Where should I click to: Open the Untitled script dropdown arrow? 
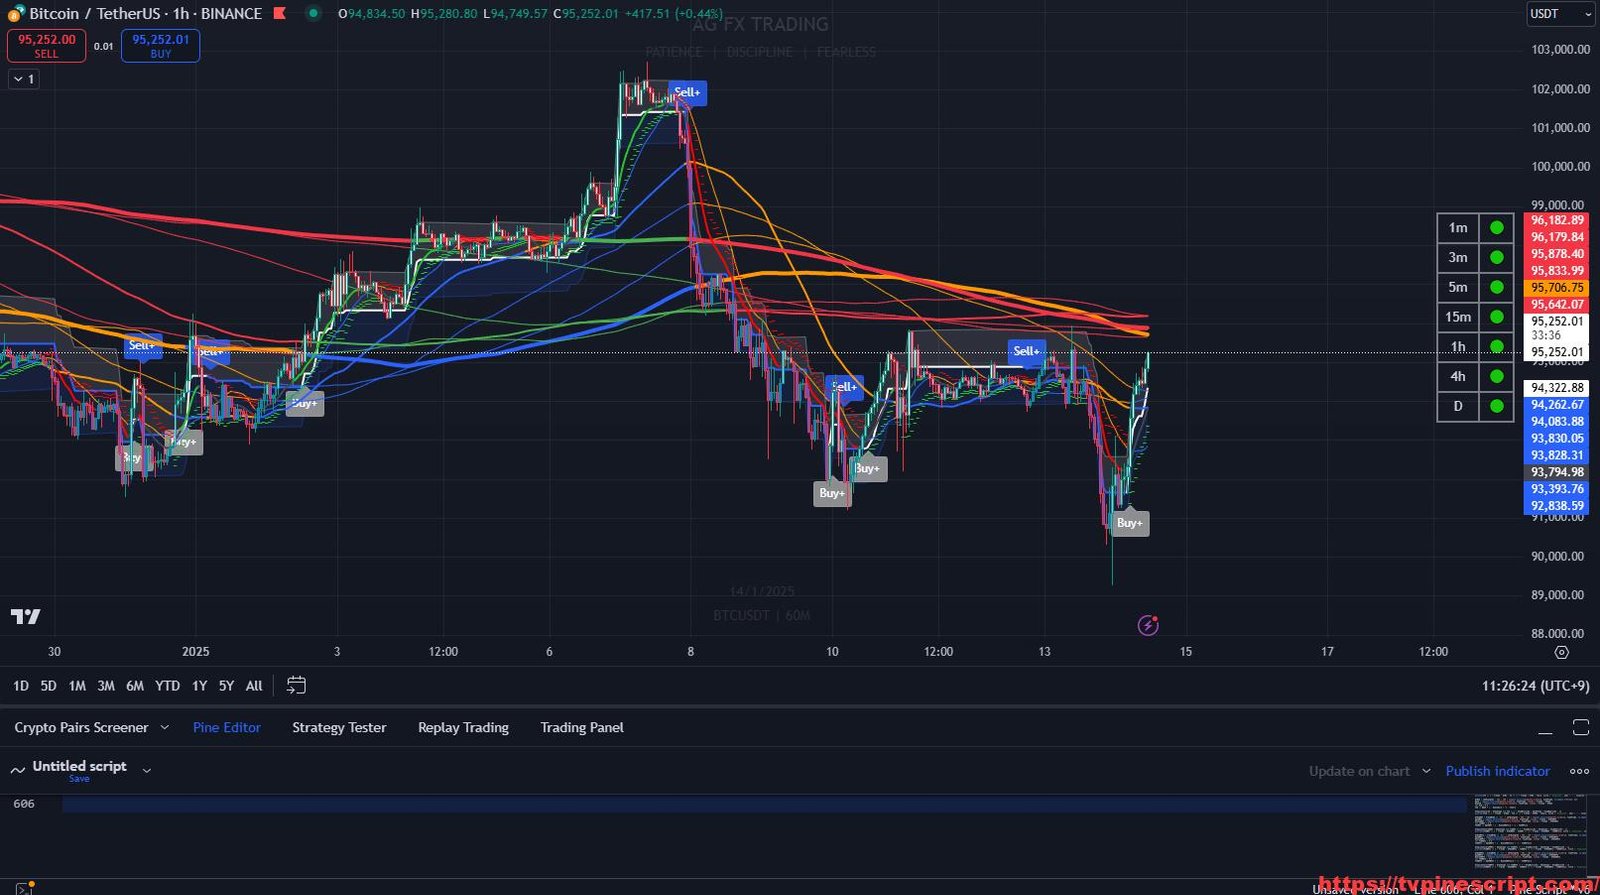147,770
